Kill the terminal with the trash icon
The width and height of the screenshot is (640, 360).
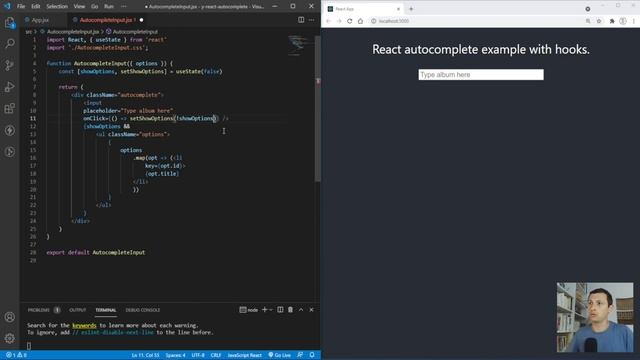click(291, 310)
